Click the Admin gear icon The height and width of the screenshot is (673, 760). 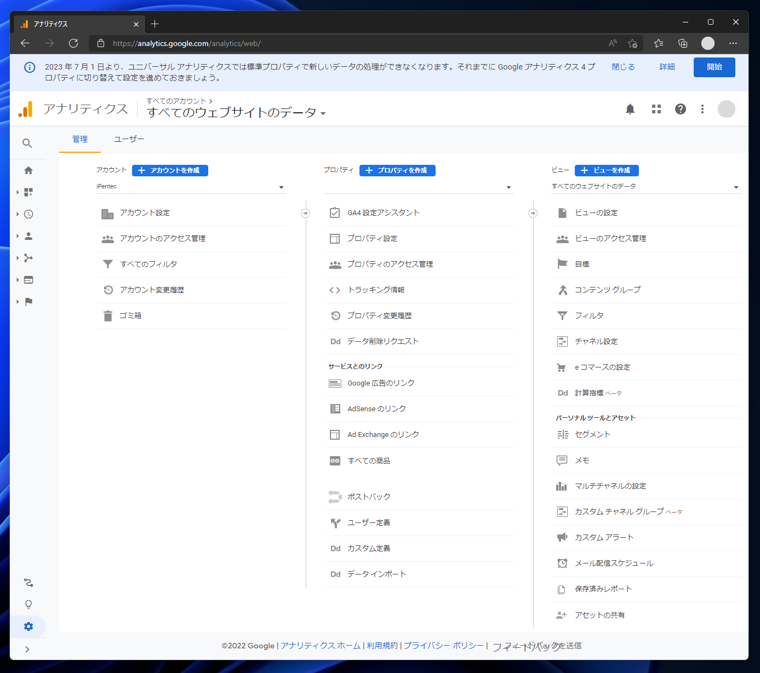pyautogui.click(x=29, y=626)
